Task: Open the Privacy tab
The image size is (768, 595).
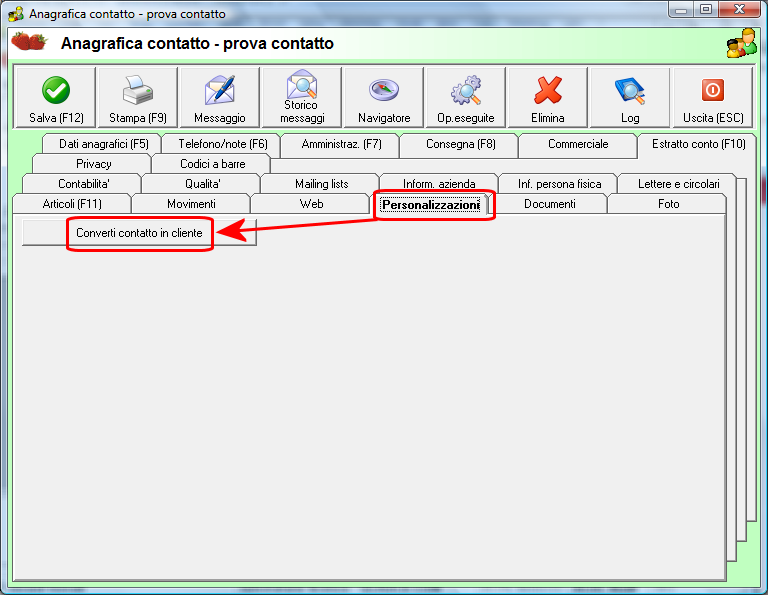Action: (93, 164)
